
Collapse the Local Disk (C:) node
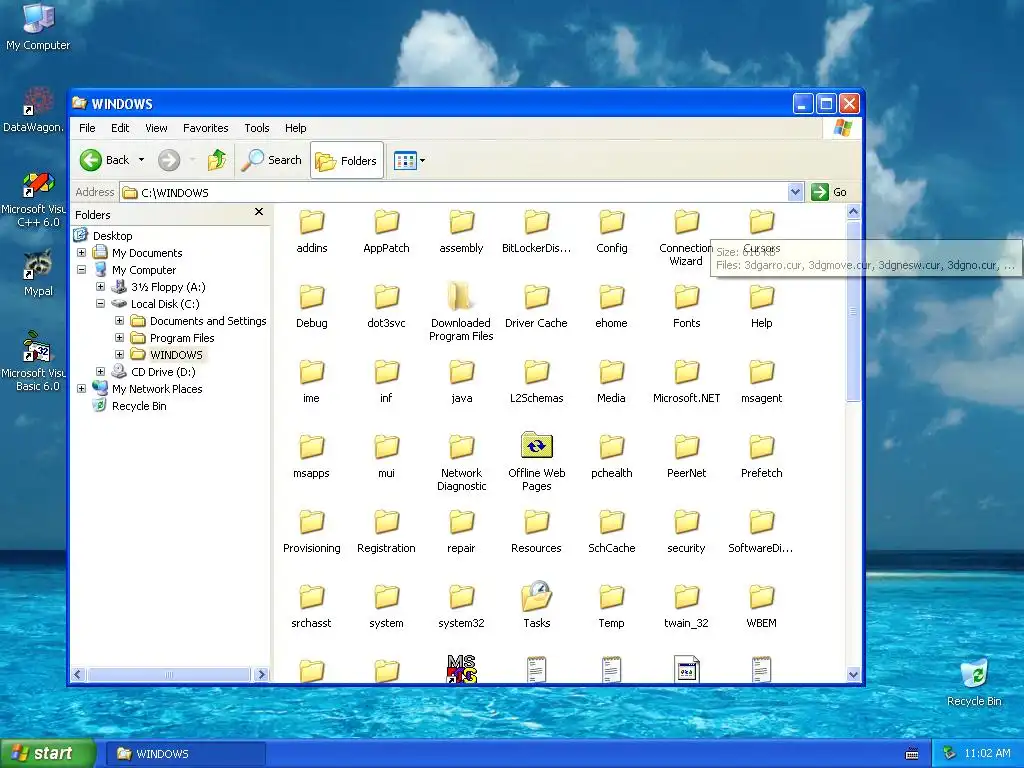coord(101,304)
